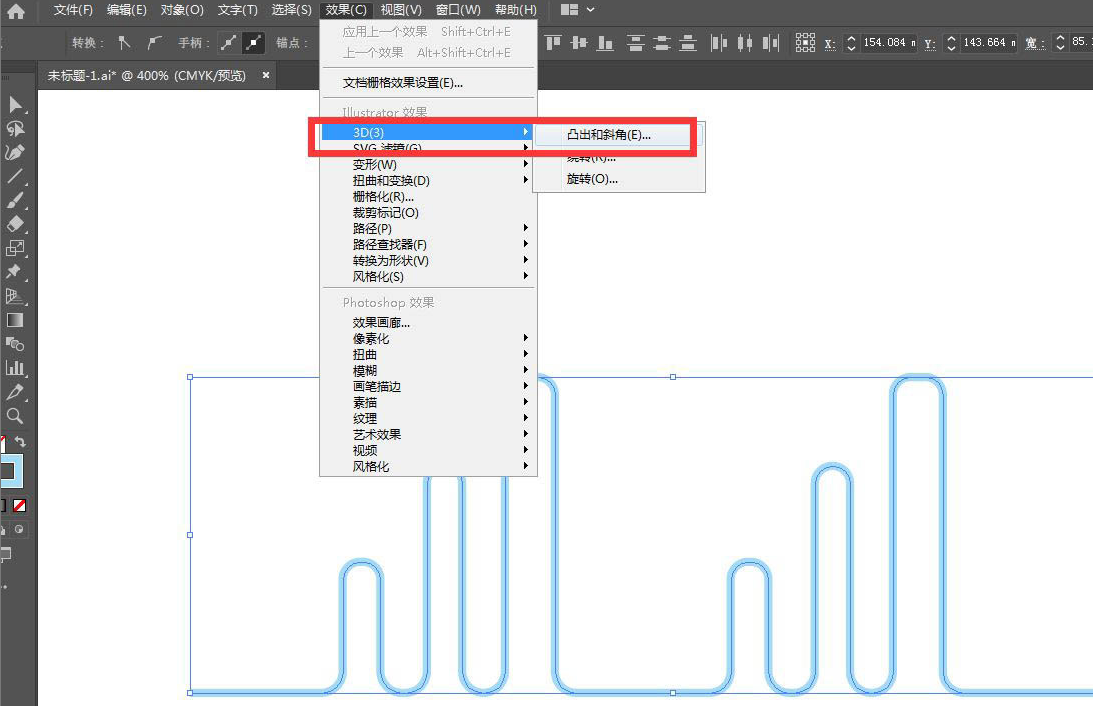This screenshot has height=706, width=1093.
Task: Expand the 路径查找器(F) submenu
Action: tap(427, 245)
